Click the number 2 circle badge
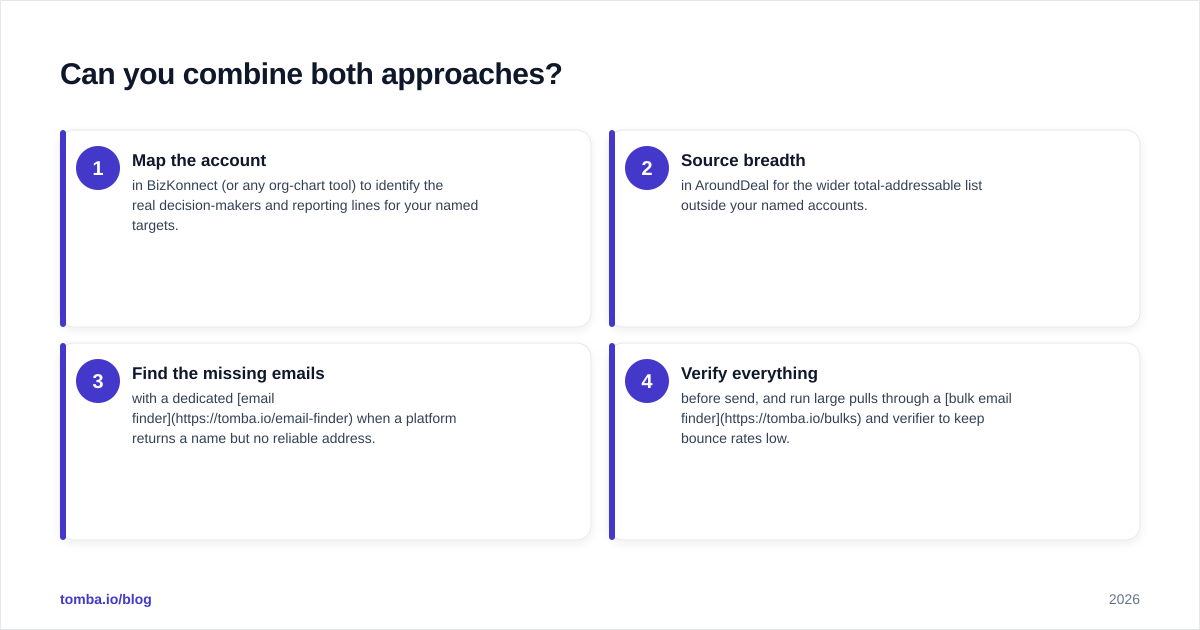1200x630 pixels. click(647, 168)
